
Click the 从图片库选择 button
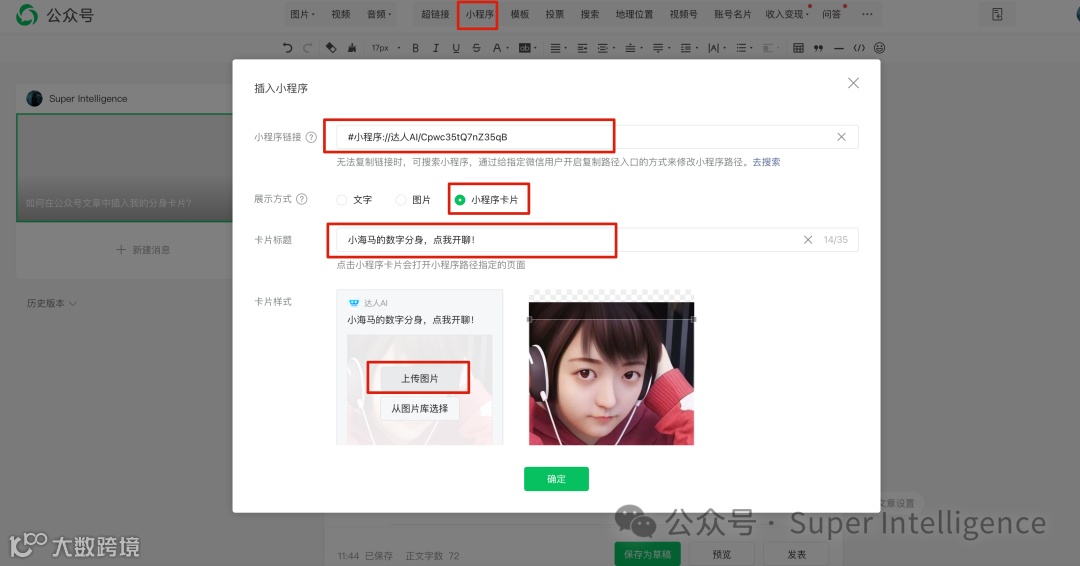(419, 408)
